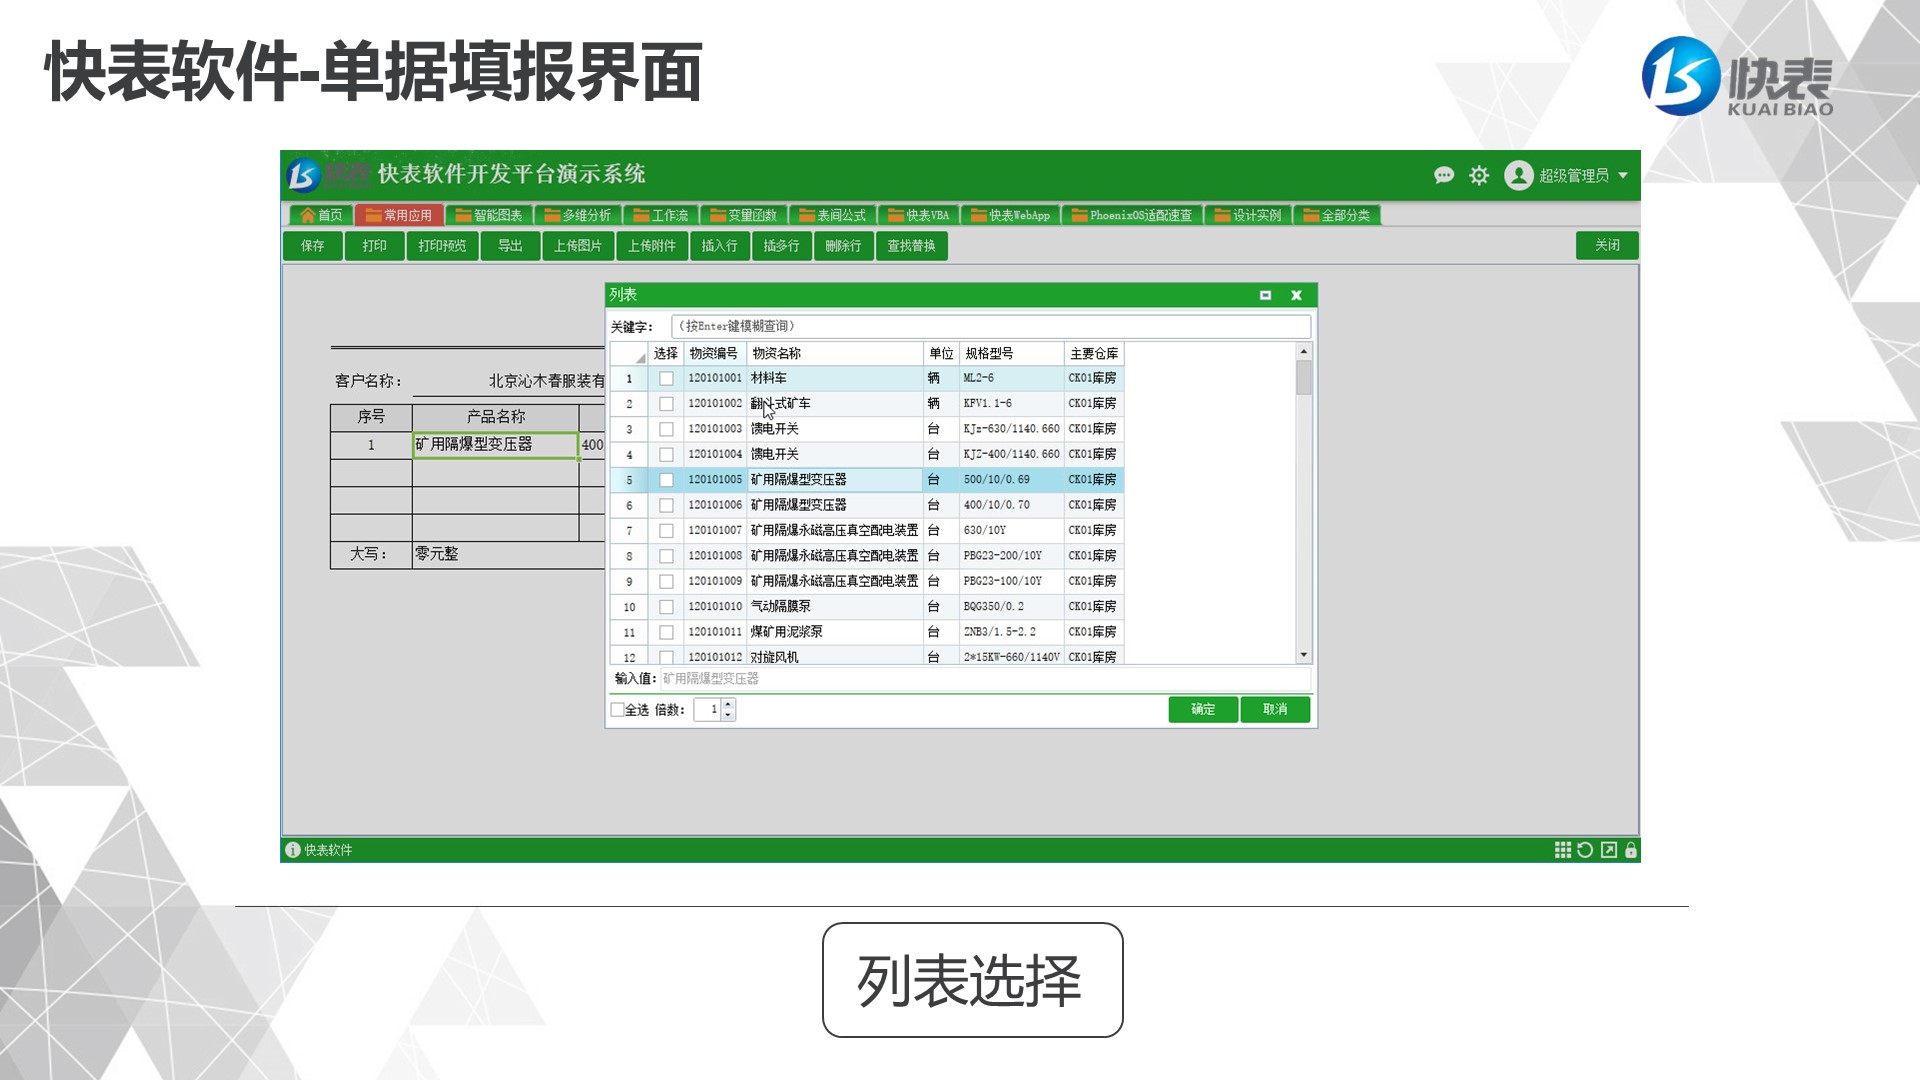Click the 零元整 amount cell
The width and height of the screenshot is (1920, 1080).
pos(508,554)
